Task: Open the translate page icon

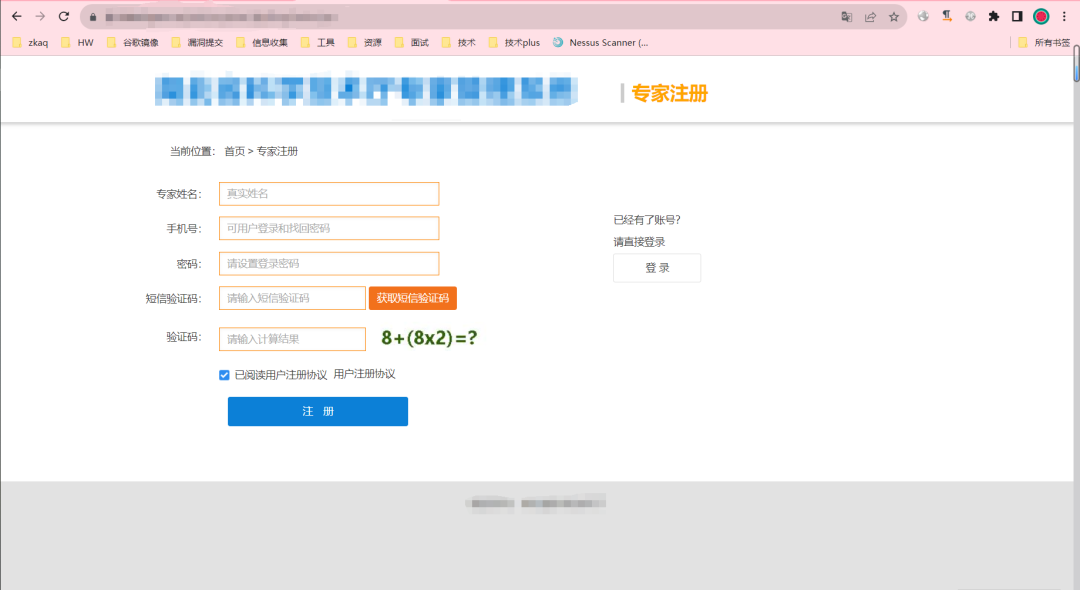Action: click(847, 17)
